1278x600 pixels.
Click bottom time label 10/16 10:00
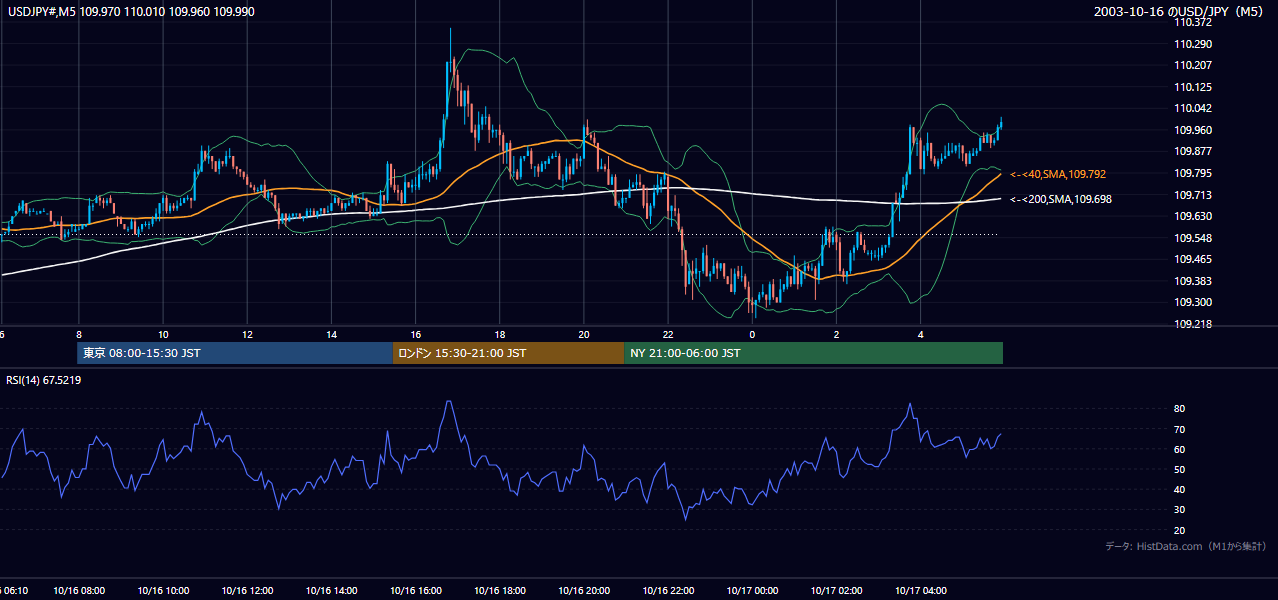pyautogui.click(x=163, y=591)
